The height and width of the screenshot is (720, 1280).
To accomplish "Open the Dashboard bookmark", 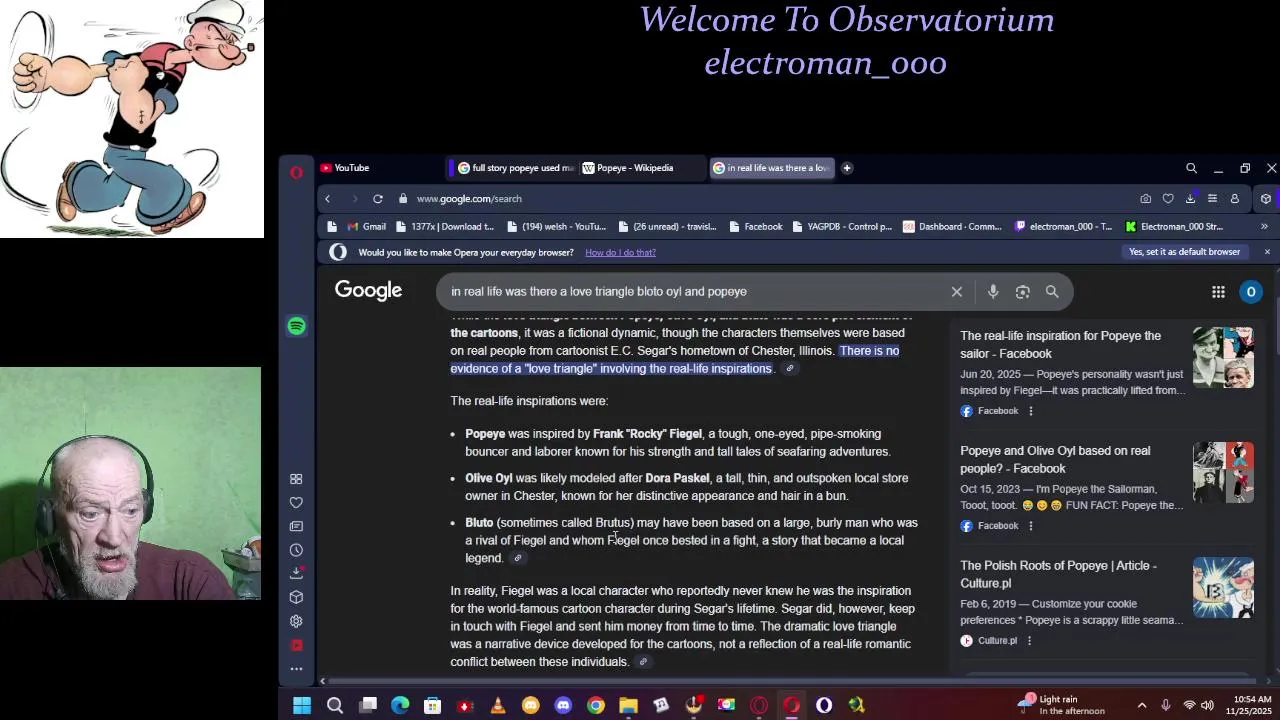I will coord(952,227).
